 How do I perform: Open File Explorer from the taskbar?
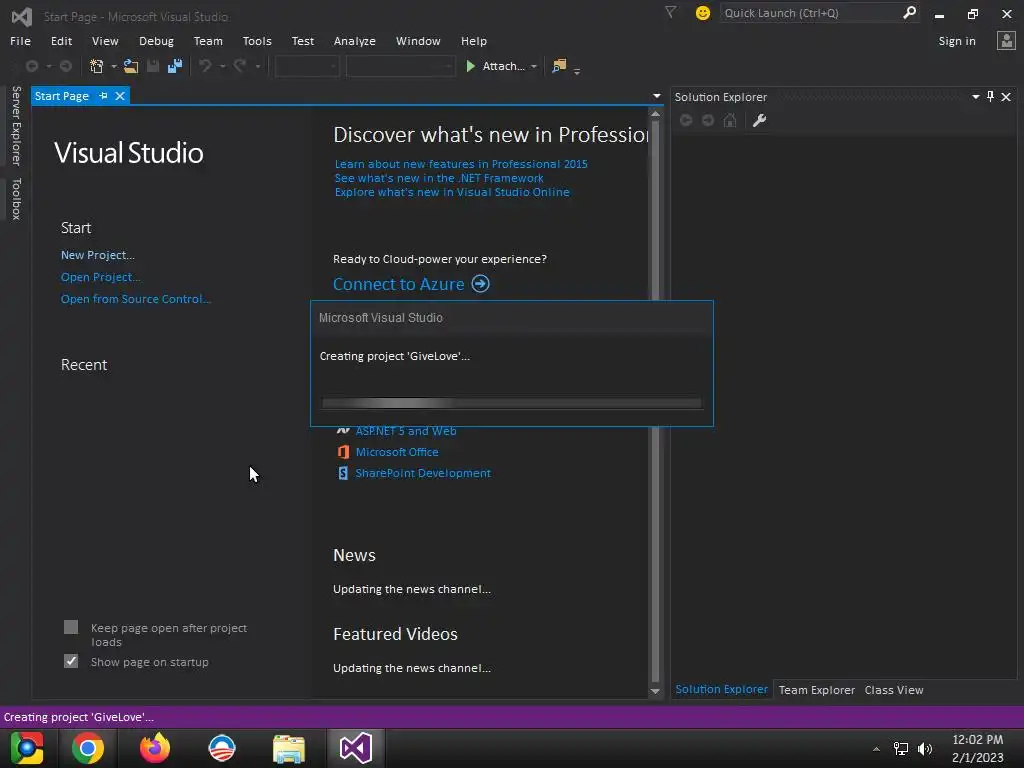point(289,748)
